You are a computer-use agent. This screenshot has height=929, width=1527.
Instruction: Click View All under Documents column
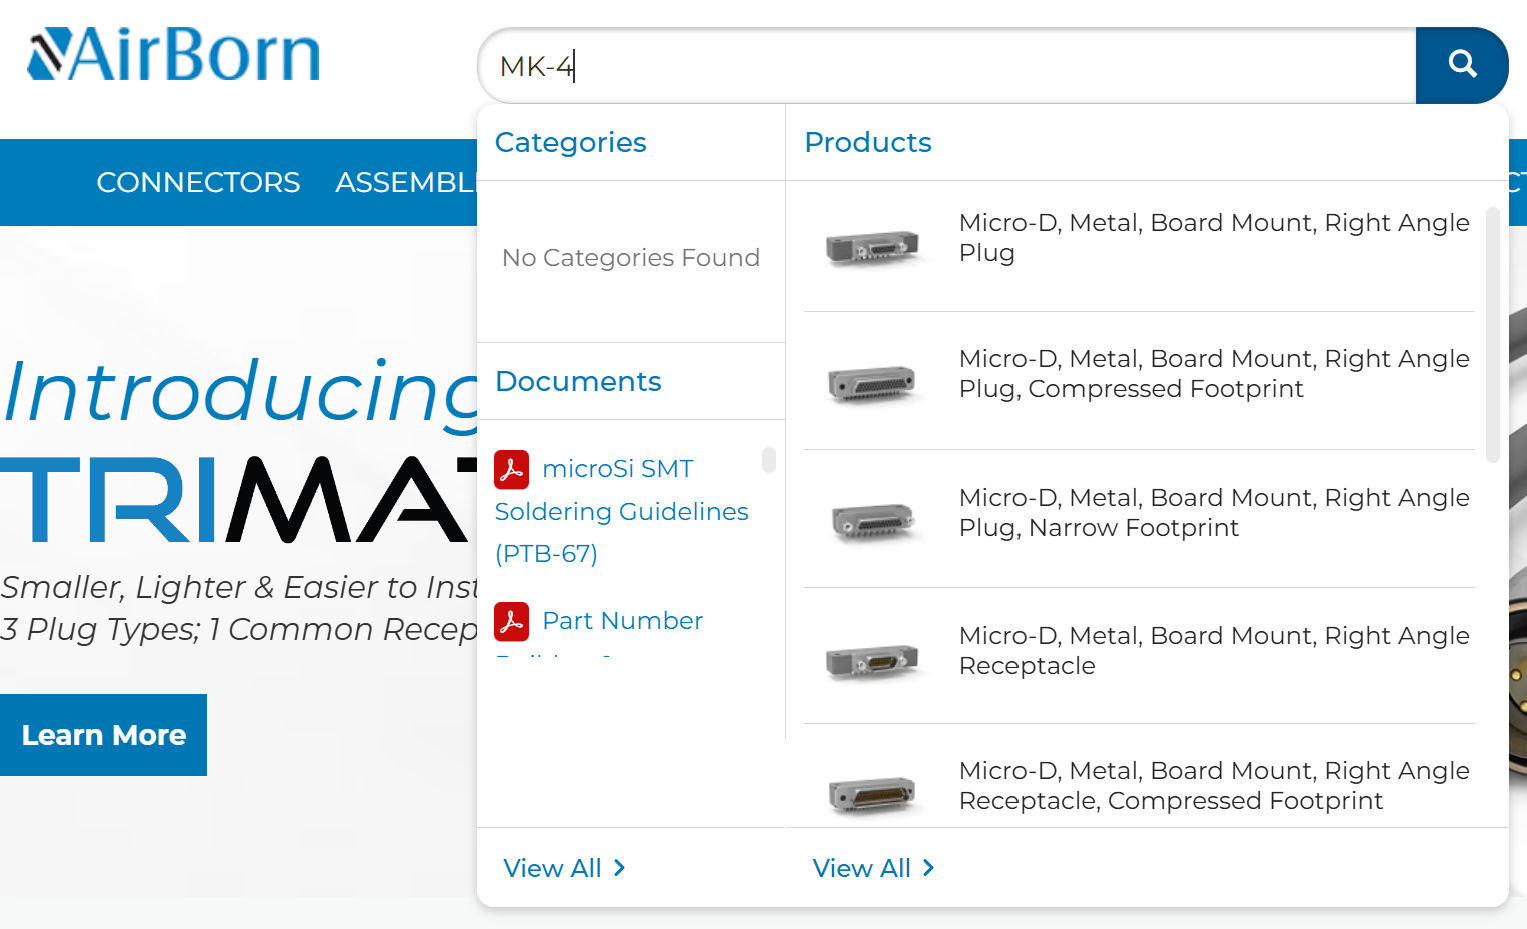pyautogui.click(x=565, y=868)
